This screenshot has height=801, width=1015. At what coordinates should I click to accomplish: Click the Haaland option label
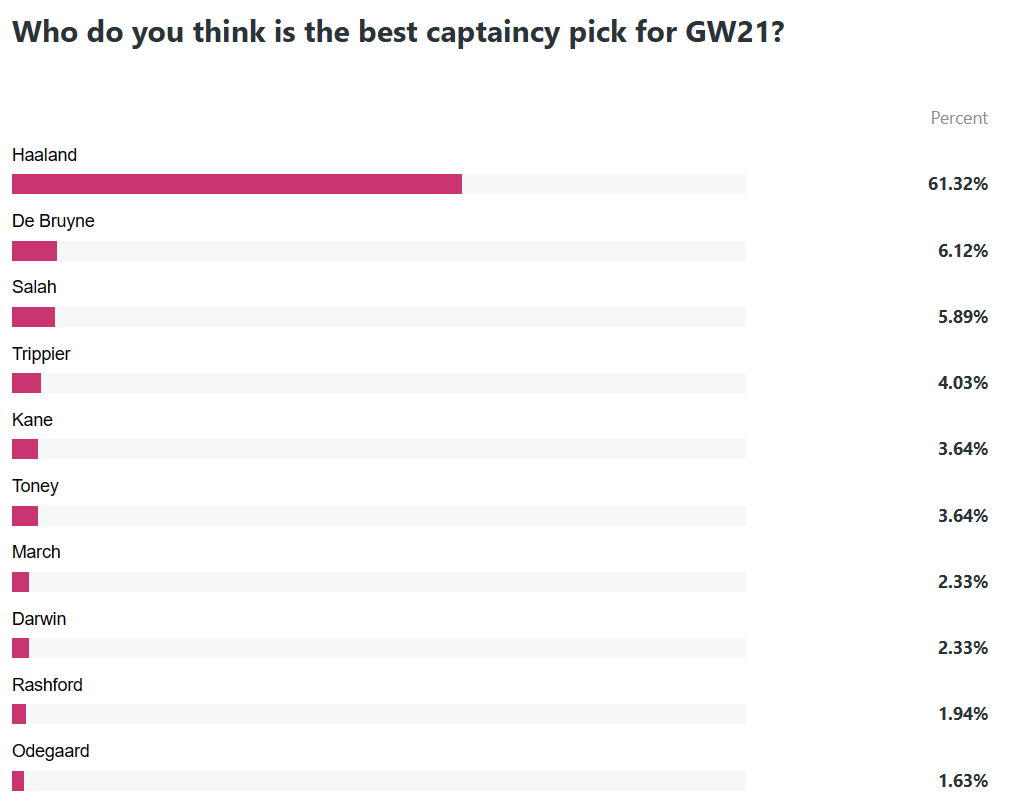coord(44,155)
